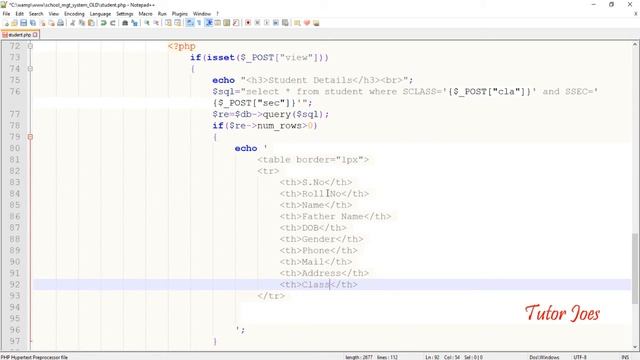Image resolution: width=640 pixels, height=360 pixels.
Task: Click the vertical scrollbar thumb
Action: pos(635,268)
